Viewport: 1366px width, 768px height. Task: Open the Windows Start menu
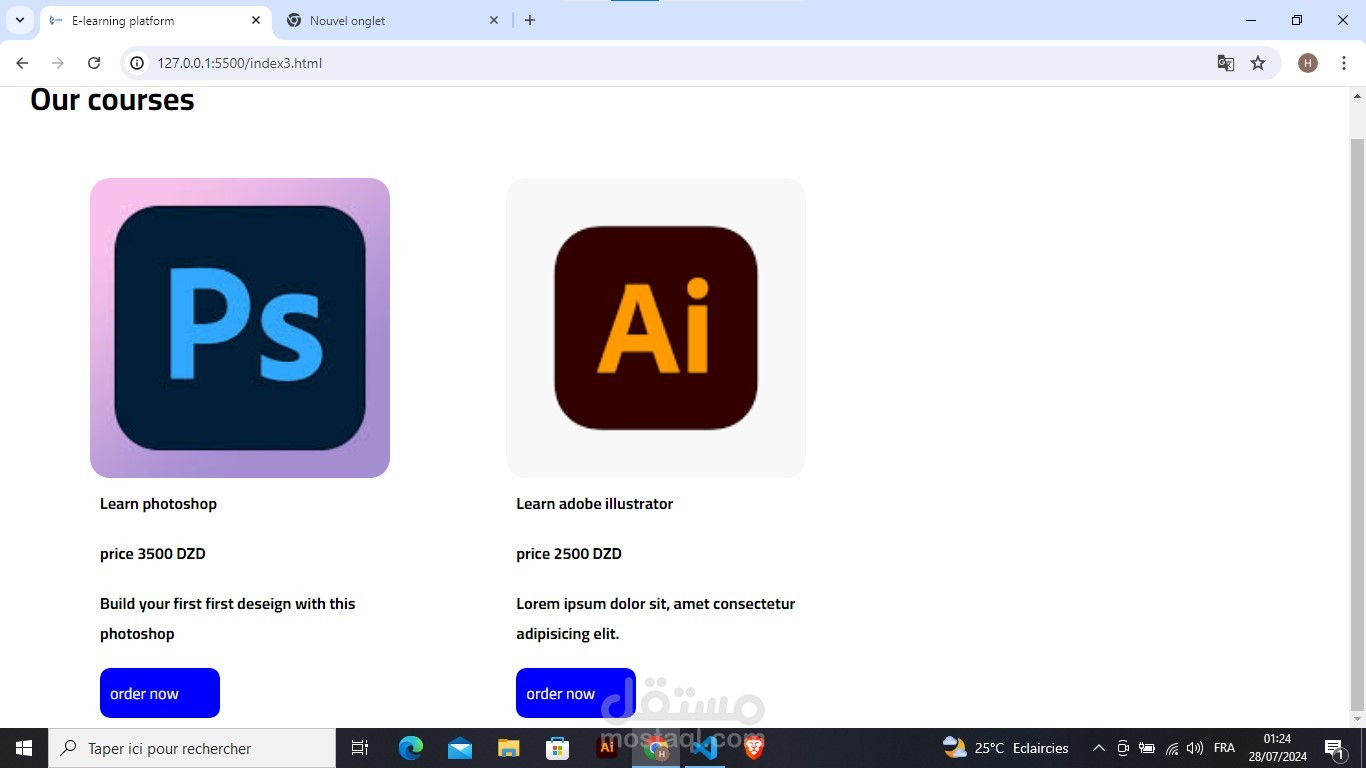[24, 748]
